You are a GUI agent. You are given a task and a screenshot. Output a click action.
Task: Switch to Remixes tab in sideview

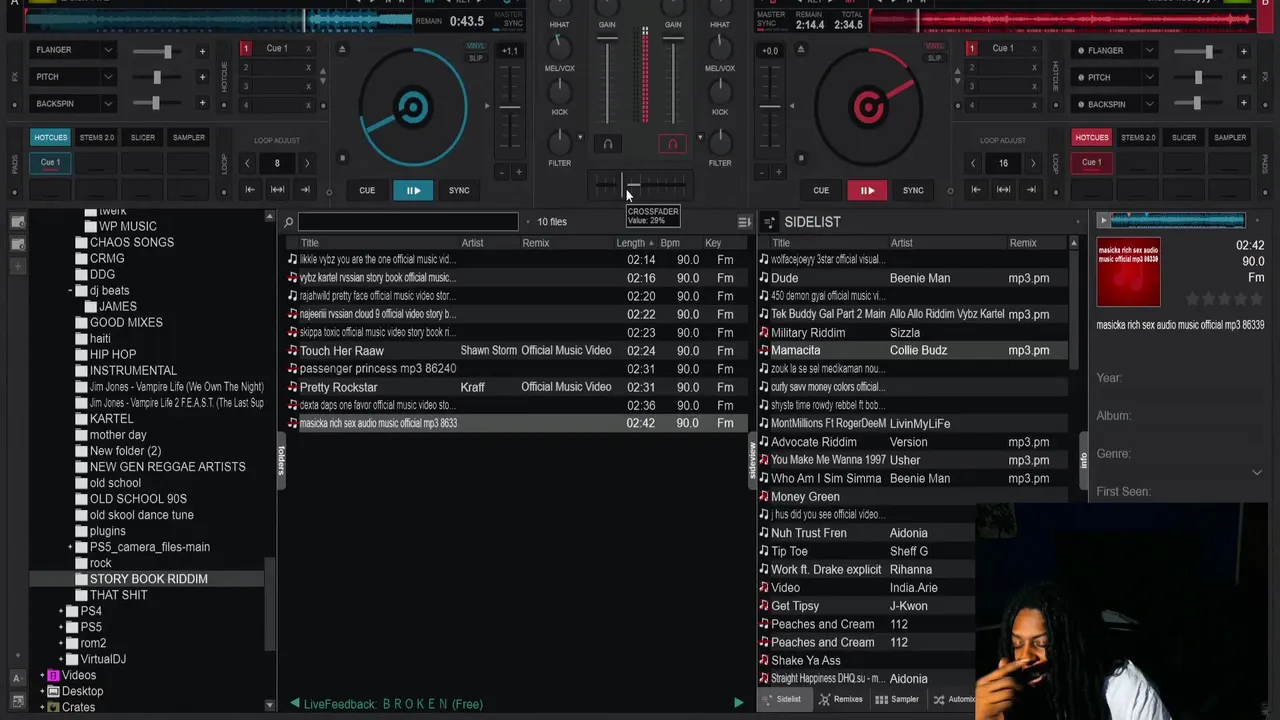[840, 699]
